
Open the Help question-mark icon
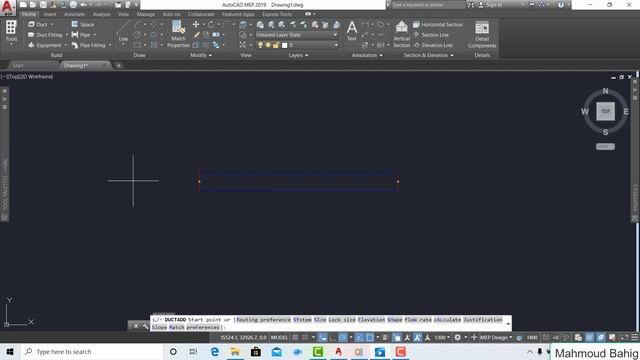click(561, 5)
